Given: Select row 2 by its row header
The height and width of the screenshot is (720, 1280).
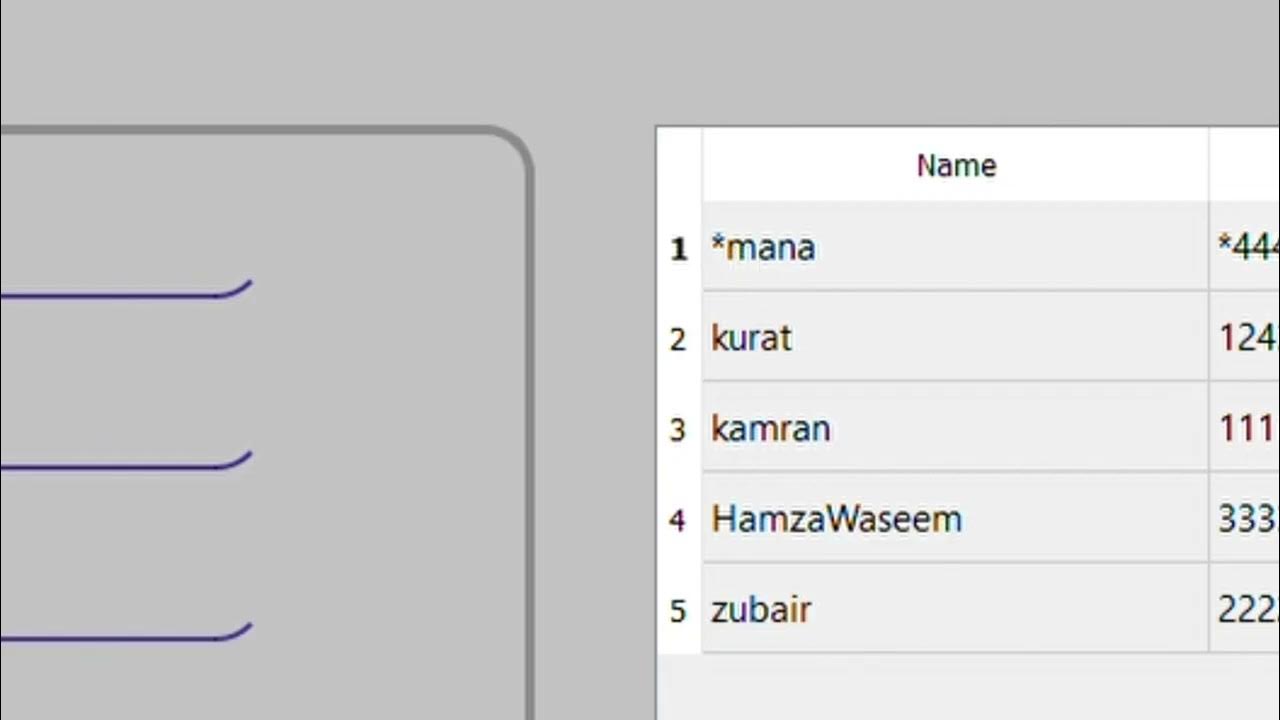Looking at the screenshot, I should (x=679, y=339).
